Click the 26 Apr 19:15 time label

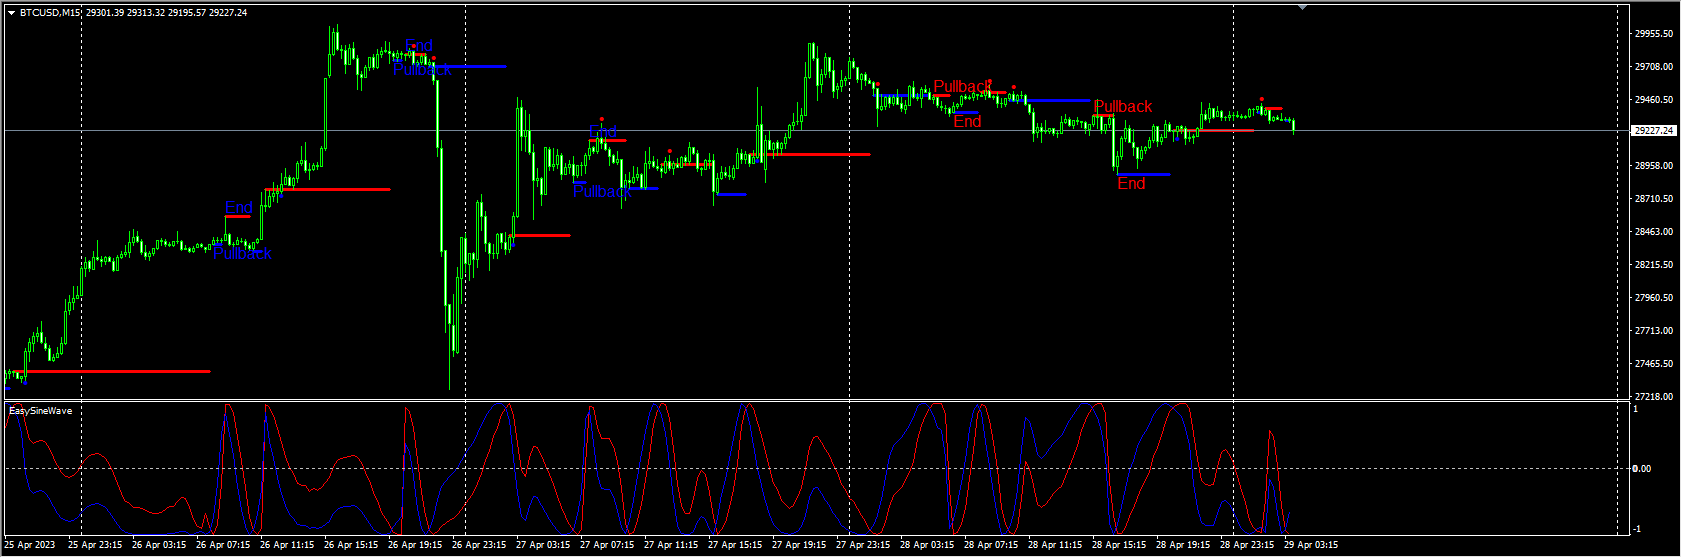click(x=415, y=546)
